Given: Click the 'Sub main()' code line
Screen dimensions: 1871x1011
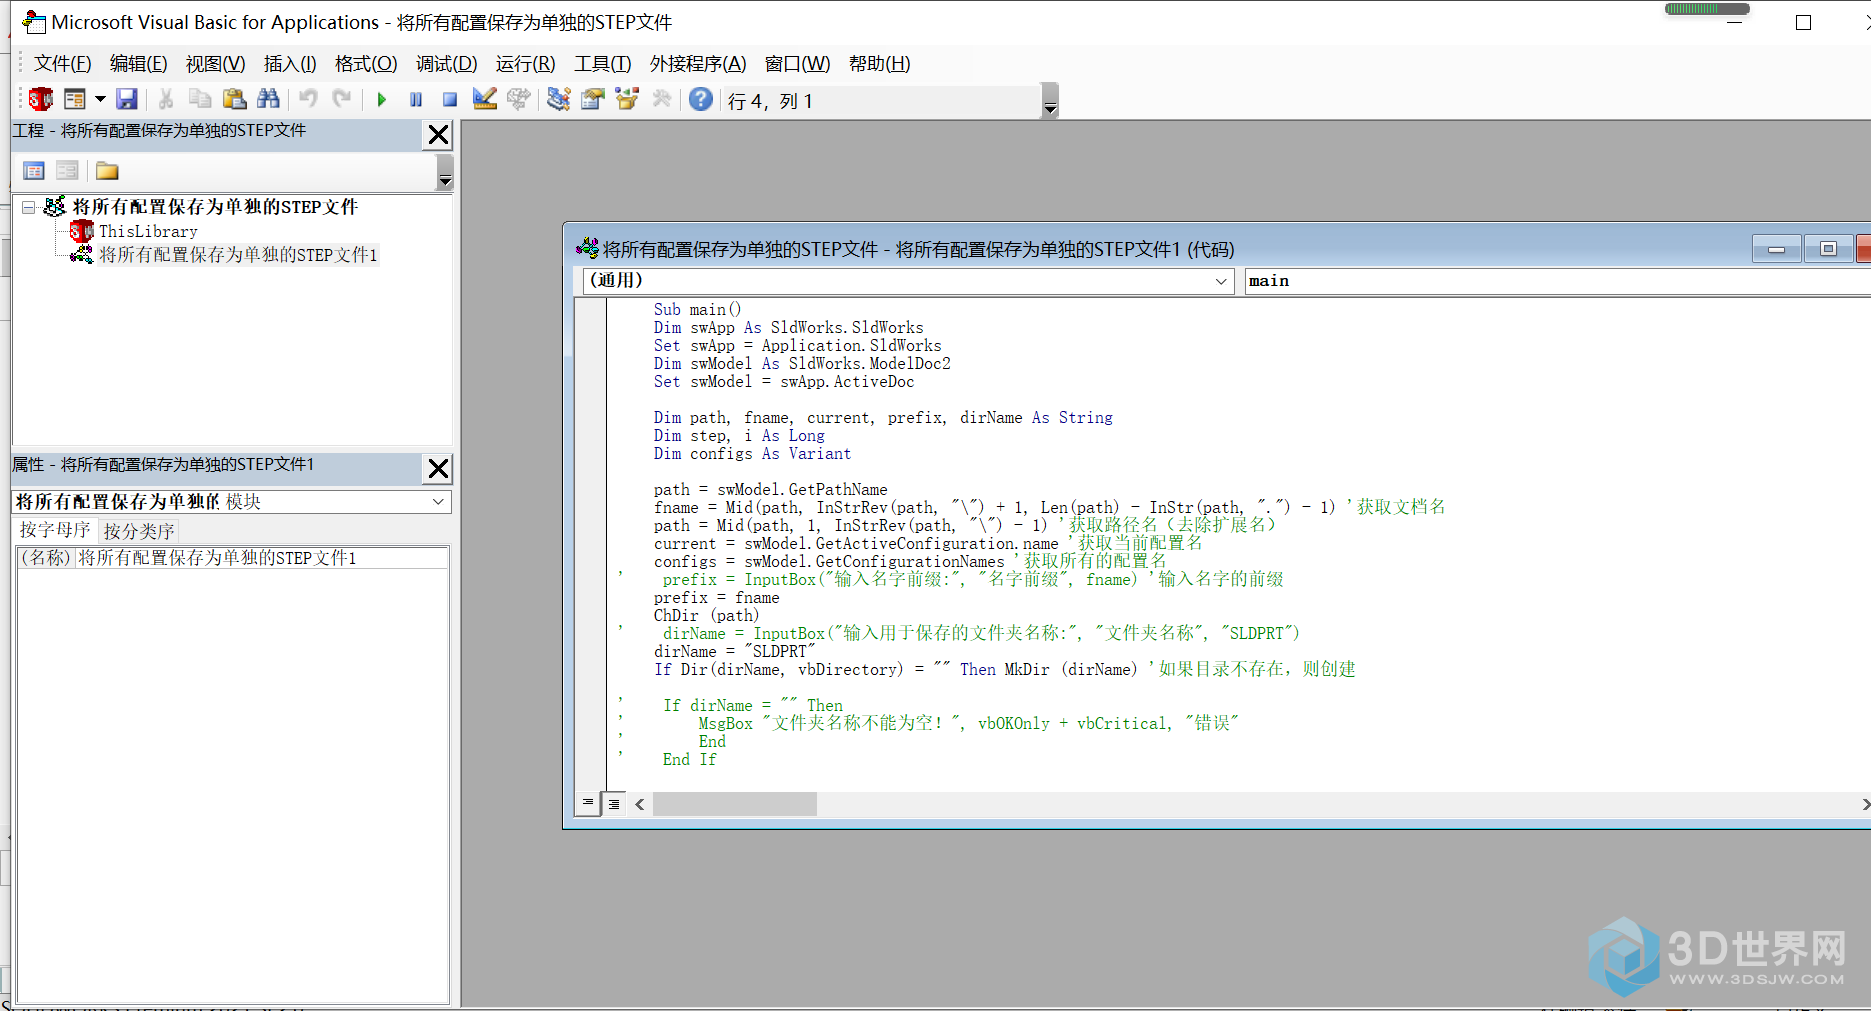Looking at the screenshot, I should coord(697,310).
